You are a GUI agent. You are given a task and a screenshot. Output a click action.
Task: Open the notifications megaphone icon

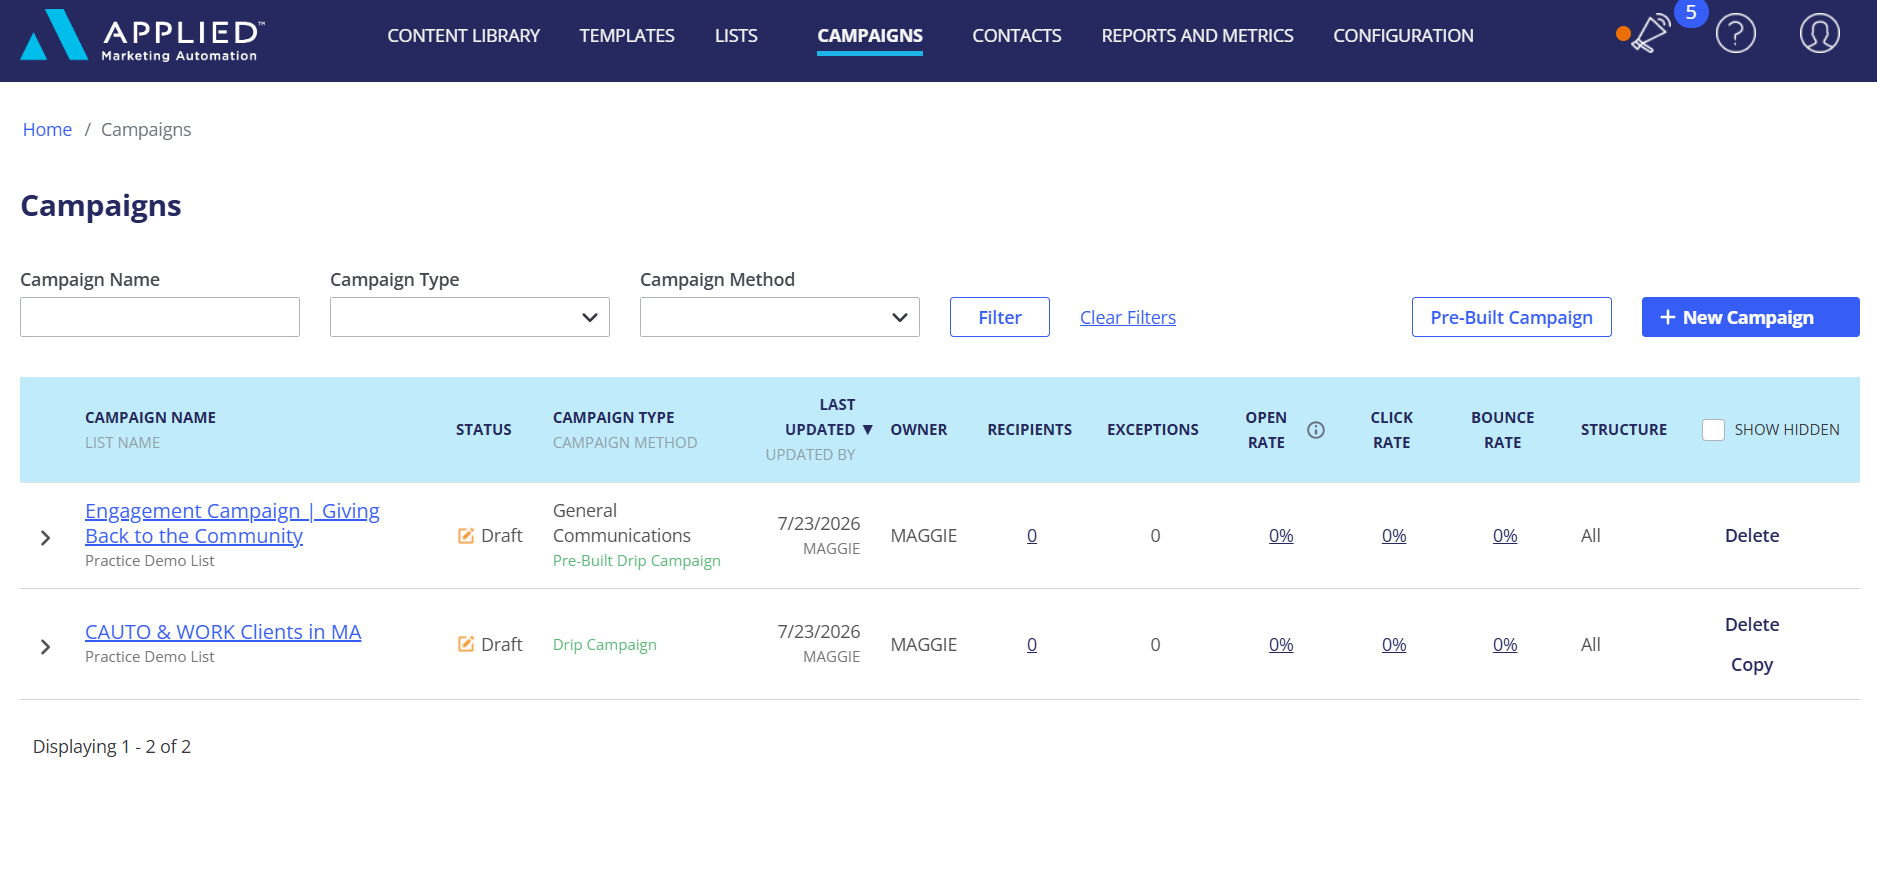click(x=1650, y=33)
